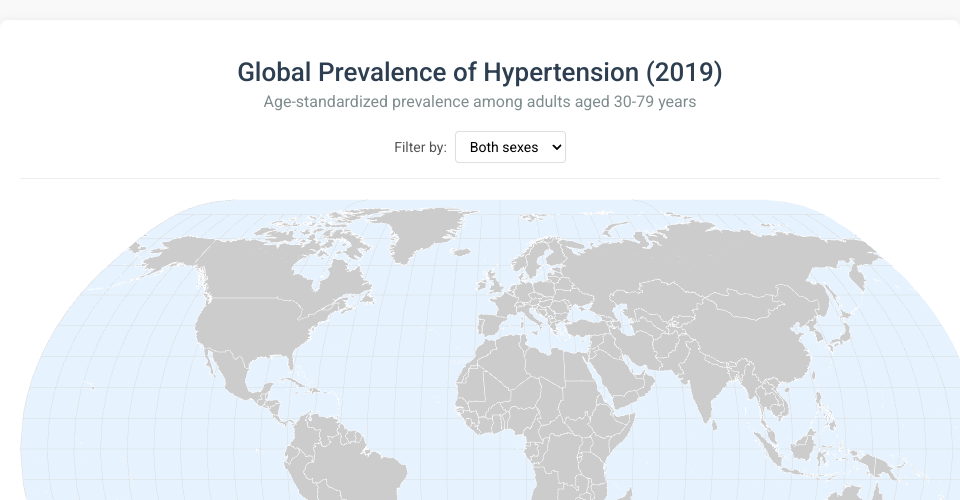Select Kazakhstan on the map
Screen dimensions: 960x500
665,300
